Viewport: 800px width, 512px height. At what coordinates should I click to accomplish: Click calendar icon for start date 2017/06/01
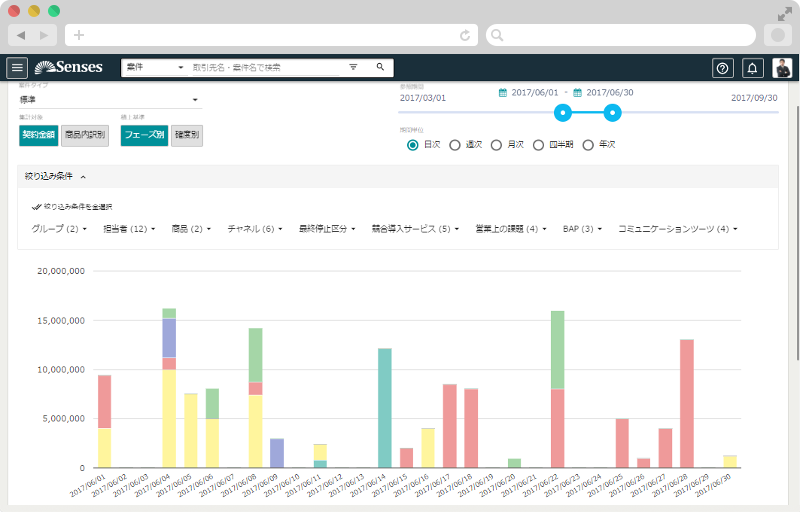pos(503,93)
